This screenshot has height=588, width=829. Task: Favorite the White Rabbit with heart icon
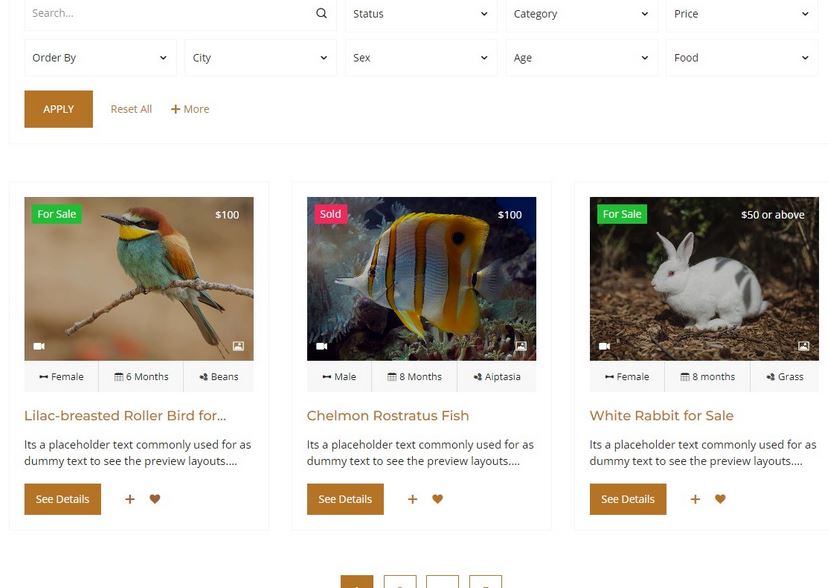[x=720, y=499]
